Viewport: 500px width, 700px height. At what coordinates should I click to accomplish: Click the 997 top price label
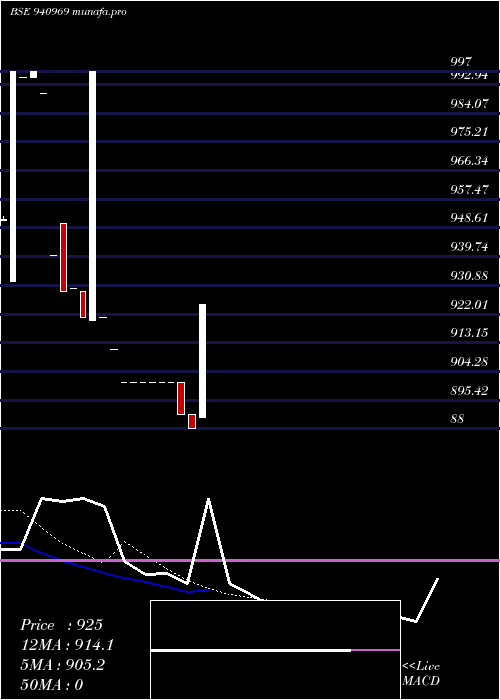(461, 62)
